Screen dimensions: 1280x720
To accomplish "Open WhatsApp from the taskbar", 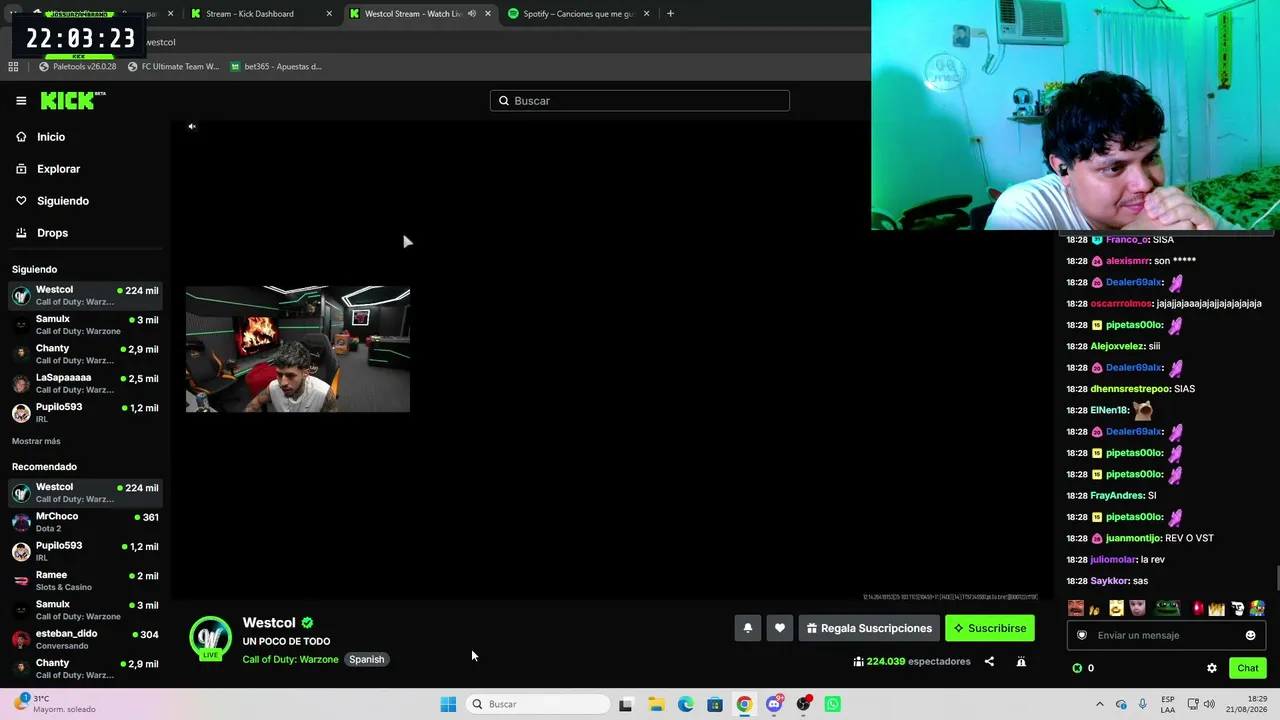I will tap(833, 704).
